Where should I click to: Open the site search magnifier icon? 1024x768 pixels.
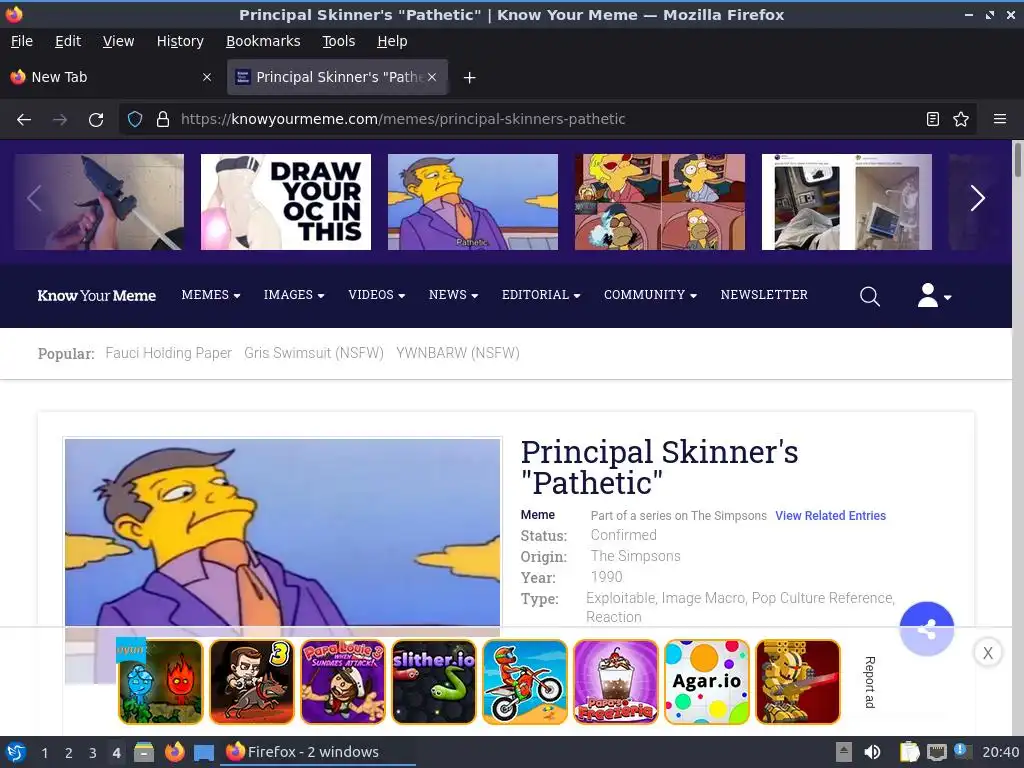click(869, 296)
